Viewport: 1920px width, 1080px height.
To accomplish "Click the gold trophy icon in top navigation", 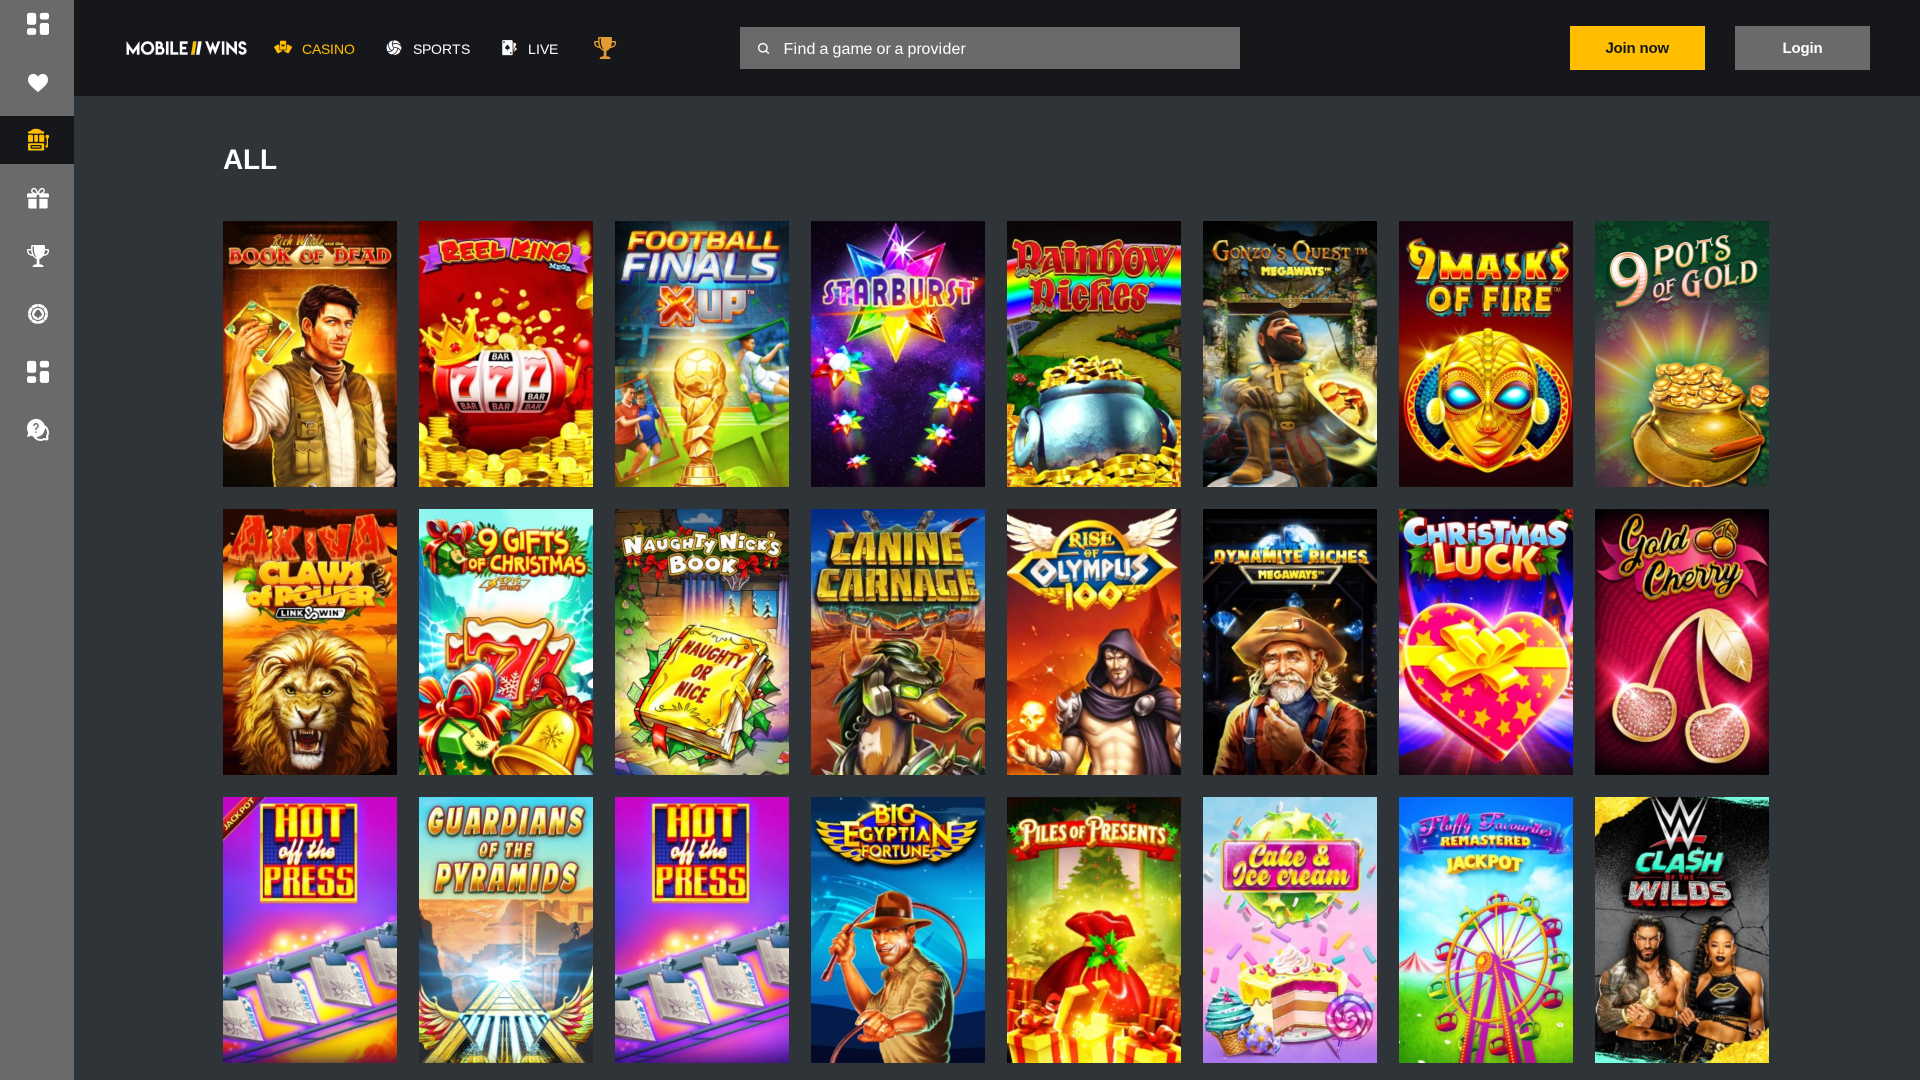I will 604,46.
